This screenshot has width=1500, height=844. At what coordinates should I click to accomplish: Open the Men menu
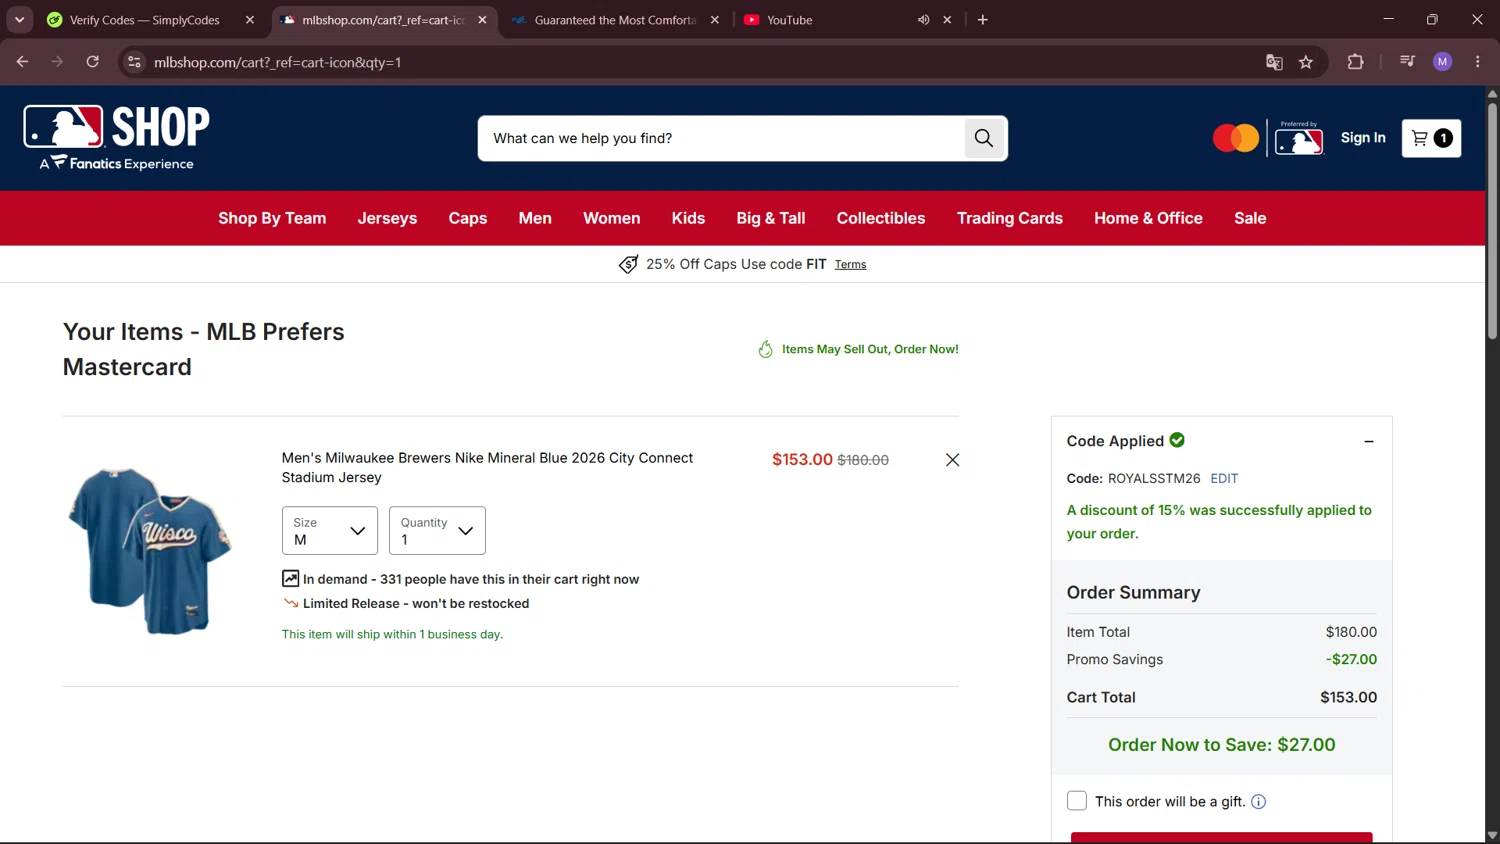coord(535,218)
